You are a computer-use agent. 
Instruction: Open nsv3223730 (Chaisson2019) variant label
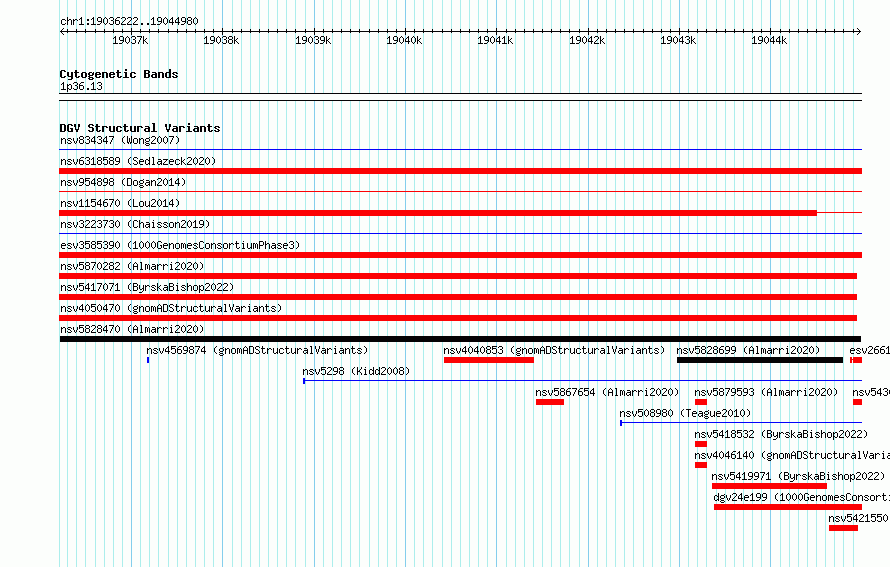click(135, 224)
